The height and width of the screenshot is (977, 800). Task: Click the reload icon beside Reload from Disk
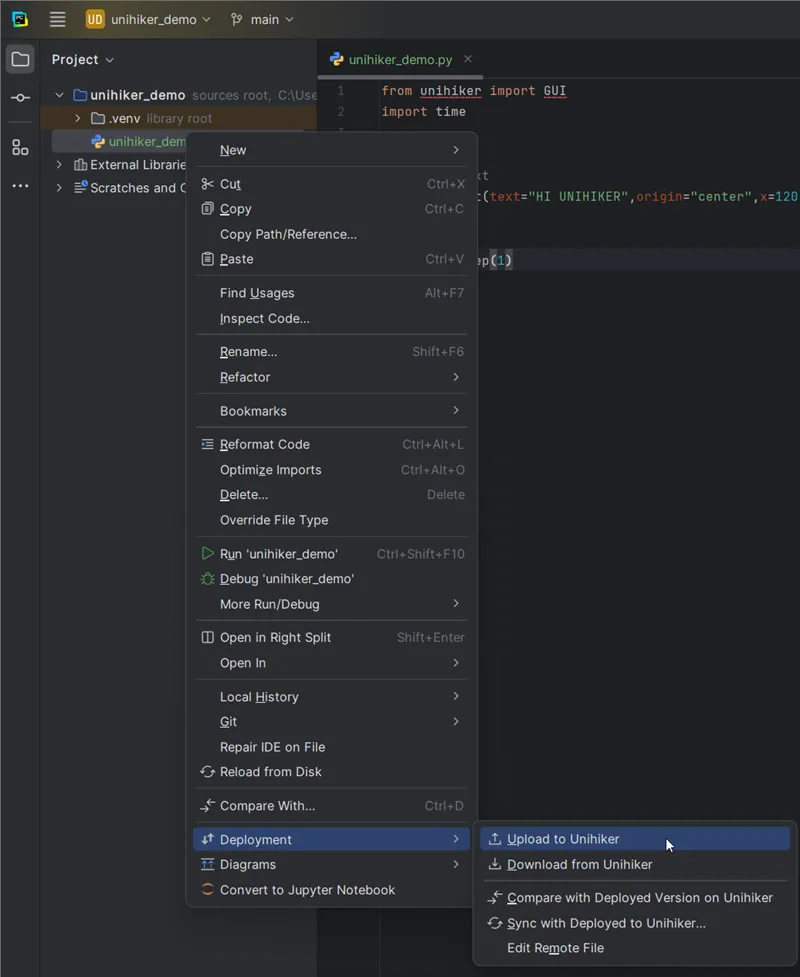point(207,771)
